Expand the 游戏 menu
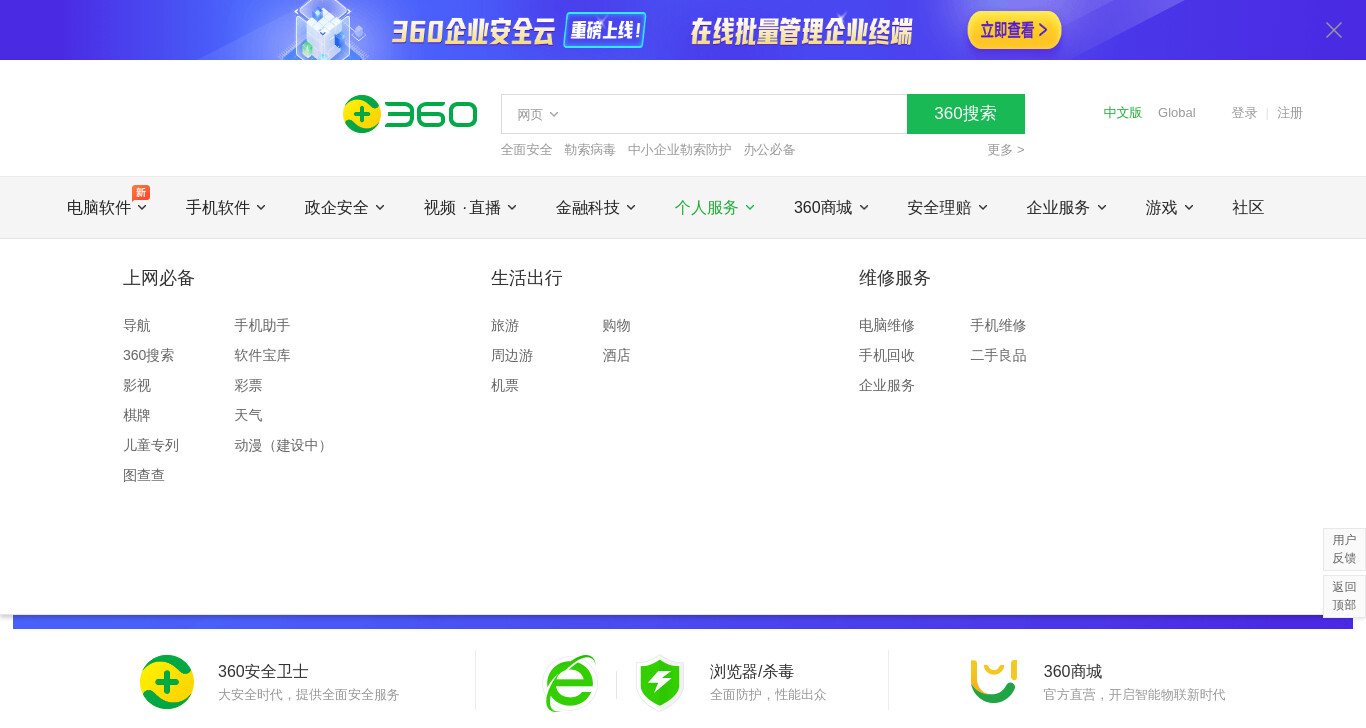 pos(1169,208)
